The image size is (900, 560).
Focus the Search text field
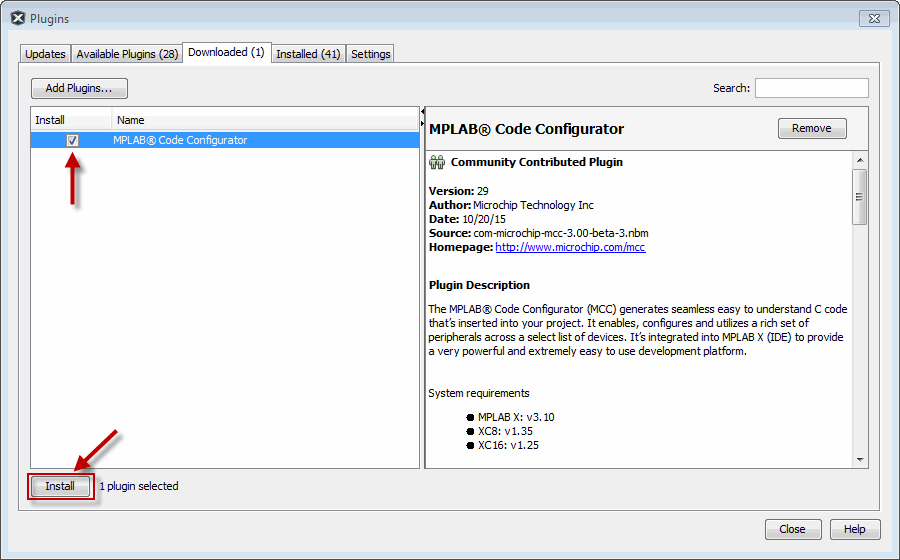point(811,88)
